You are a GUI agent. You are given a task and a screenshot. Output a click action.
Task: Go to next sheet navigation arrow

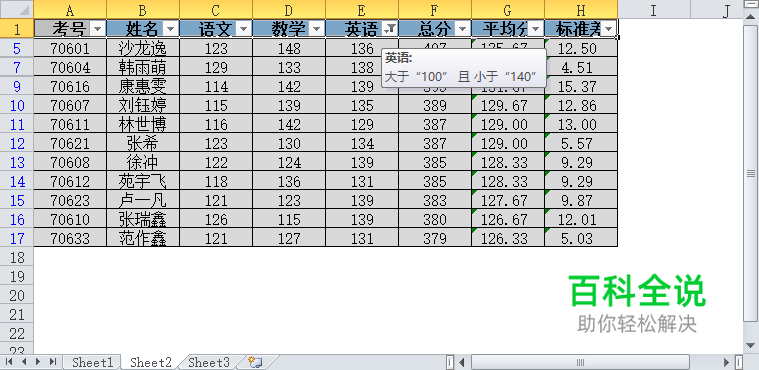(x=38, y=362)
